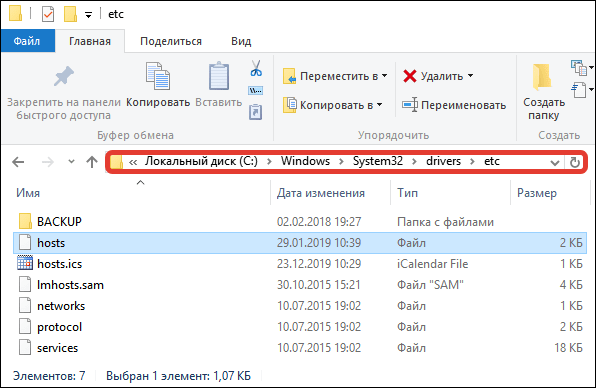
Task: Expand chevron after drivers breadcrumb
Action: coord(472,162)
